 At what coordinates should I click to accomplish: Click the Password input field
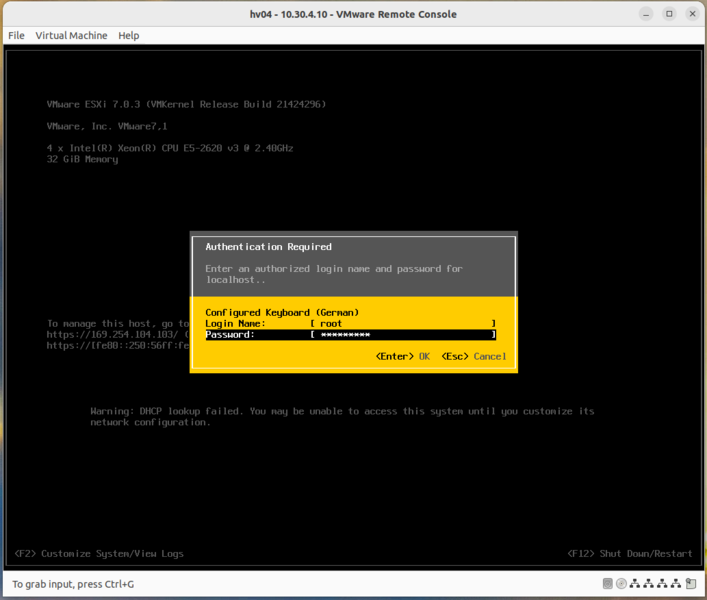point(402,335)
